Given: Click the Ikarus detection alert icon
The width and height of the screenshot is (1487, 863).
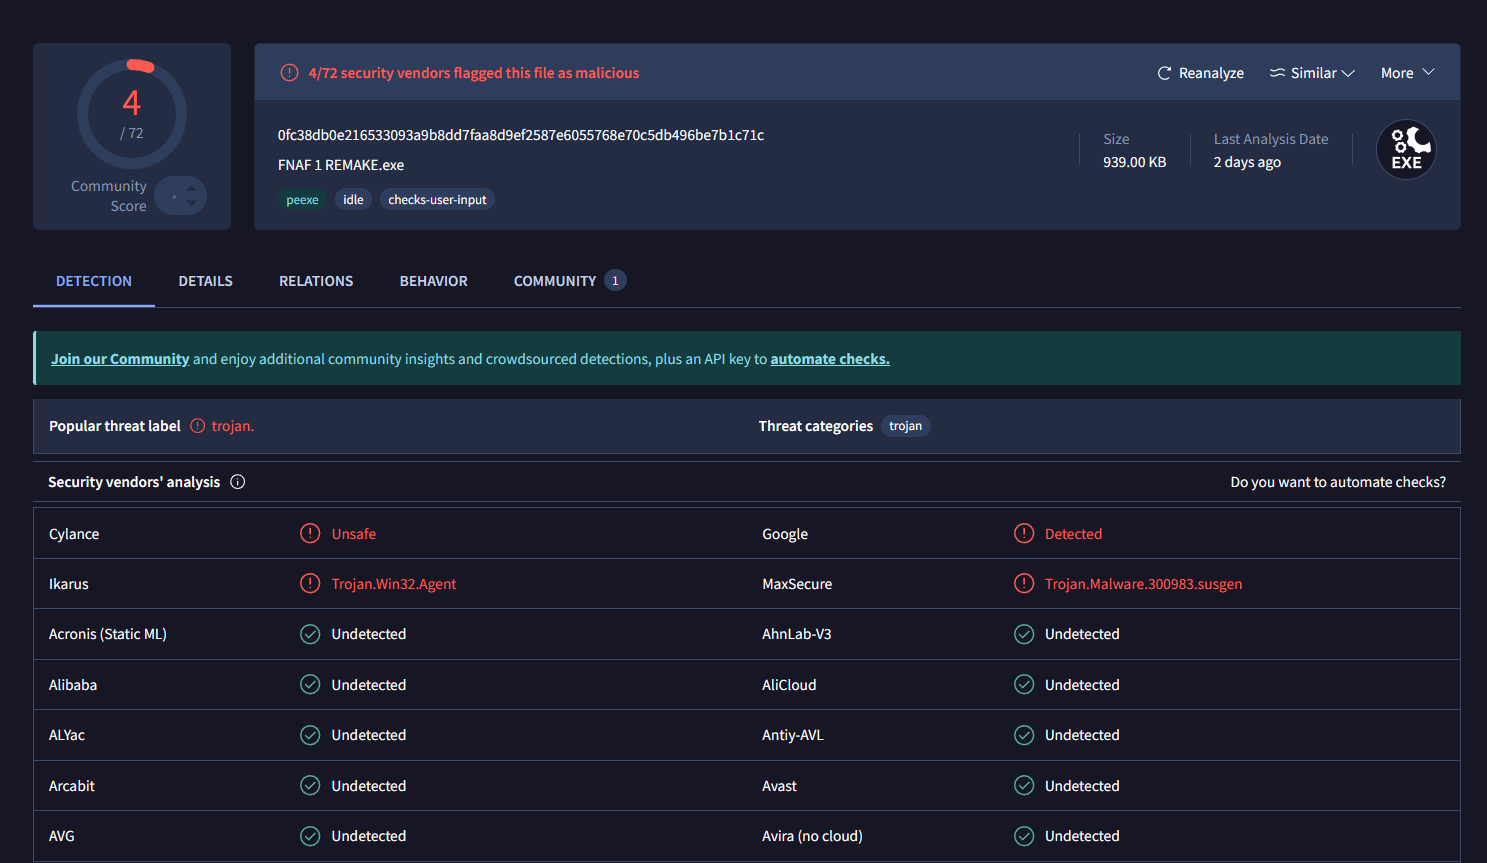Looking at the screenshot, I should (x=310, y=583).
